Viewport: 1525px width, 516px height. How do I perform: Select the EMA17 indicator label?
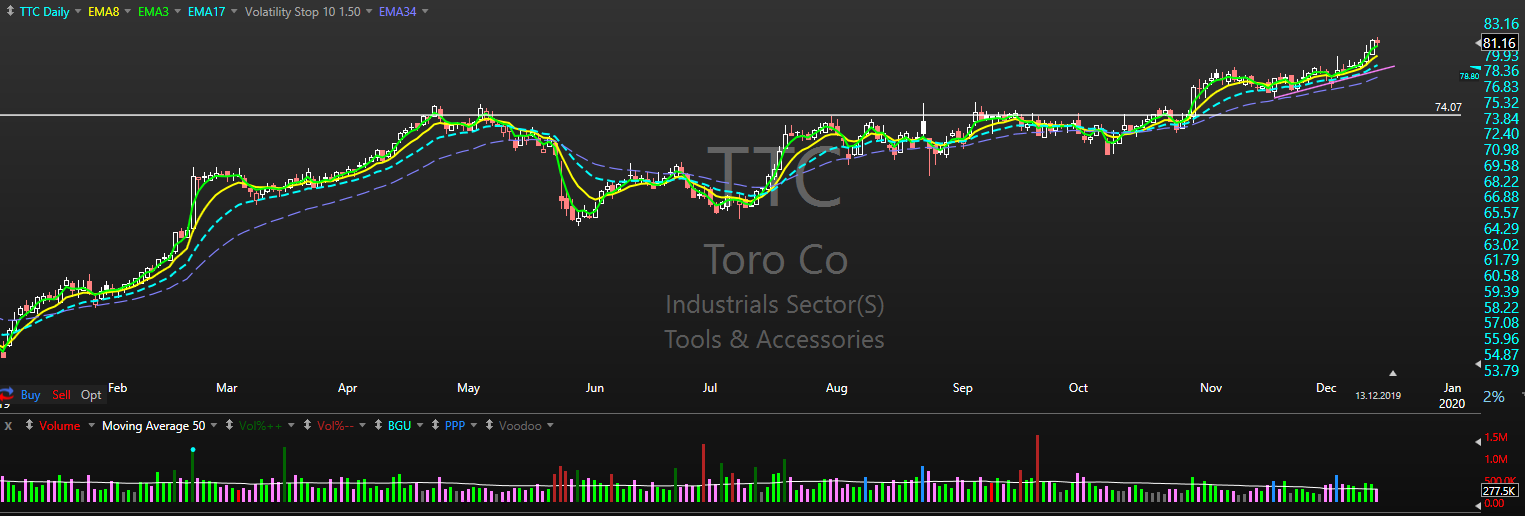[208, 11]
